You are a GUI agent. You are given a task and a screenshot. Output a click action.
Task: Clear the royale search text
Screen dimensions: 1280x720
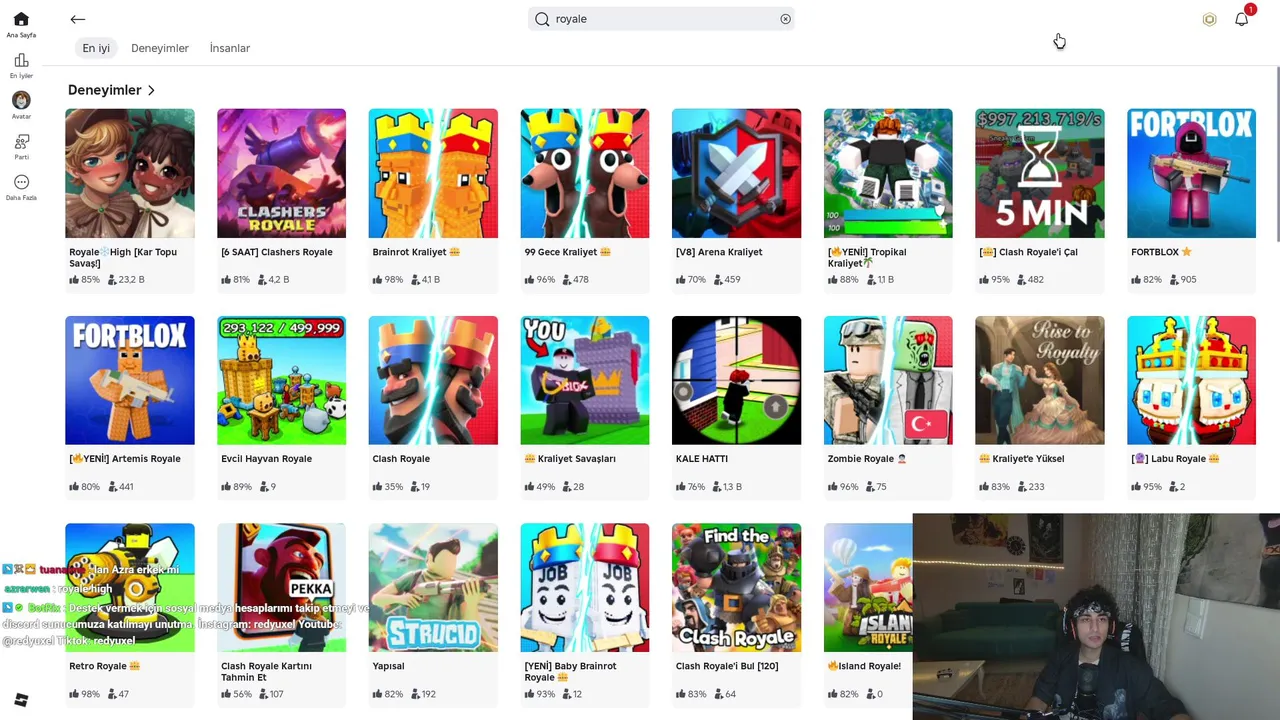(x=785, y=19)
